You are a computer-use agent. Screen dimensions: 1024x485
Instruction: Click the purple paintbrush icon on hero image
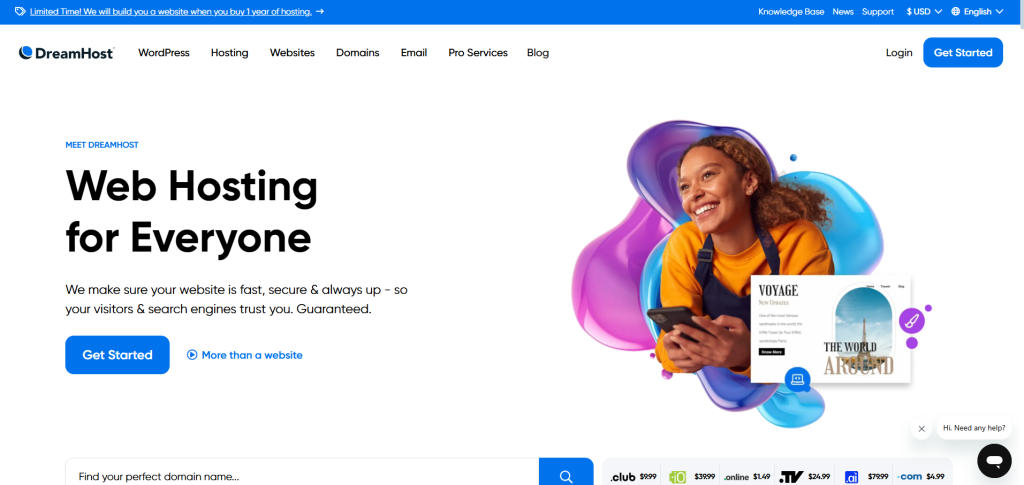912,321
